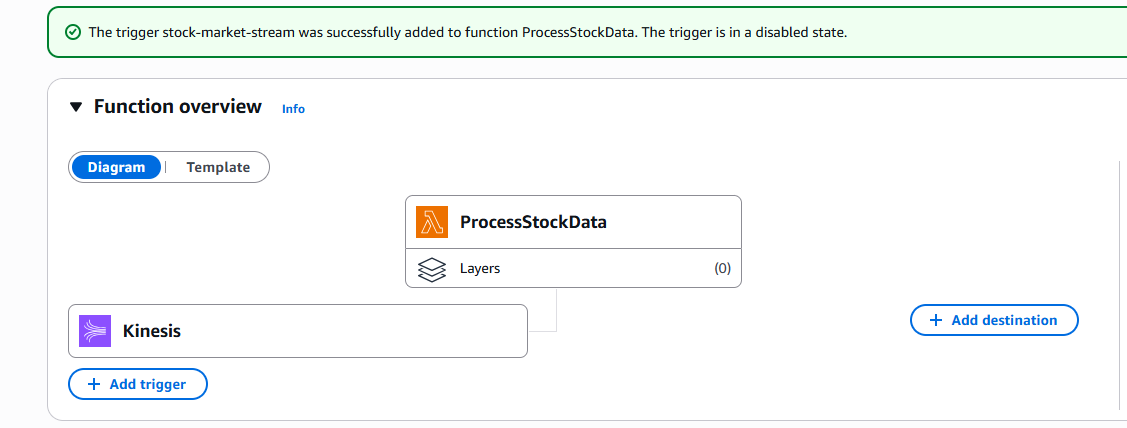Click the stacked Layers icon
Image resolution: width=1127 pixels, height=428 pixels.
click(431, 269)
